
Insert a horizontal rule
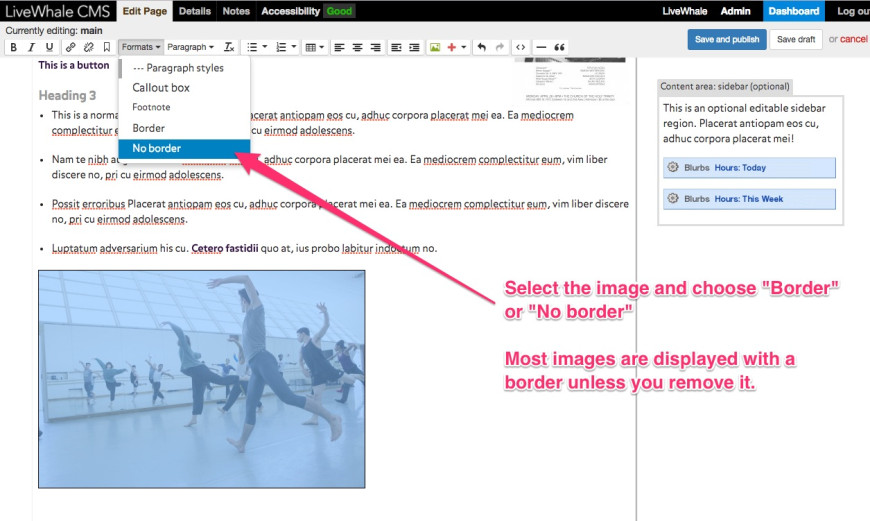click(542, 47)
